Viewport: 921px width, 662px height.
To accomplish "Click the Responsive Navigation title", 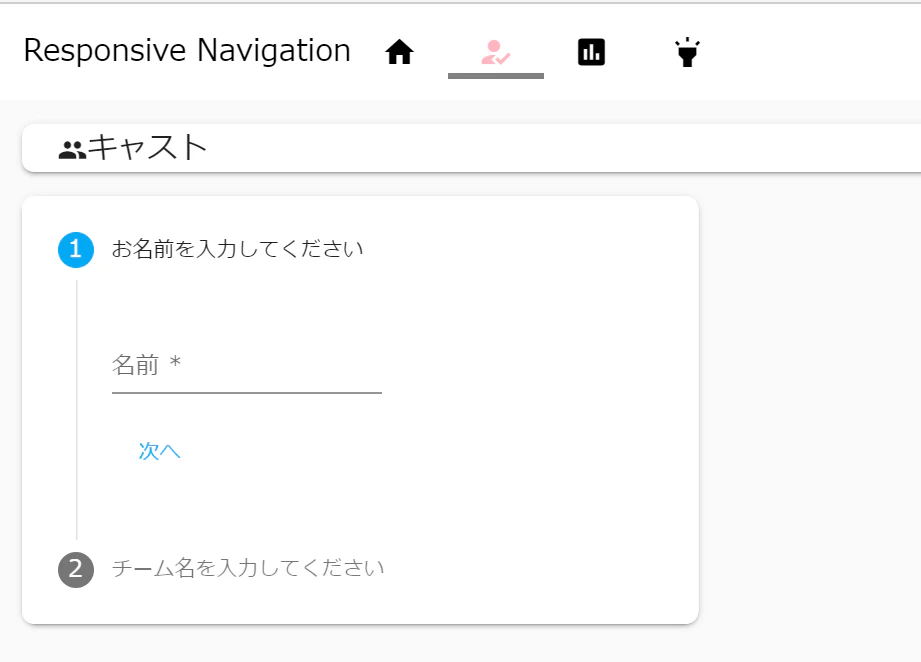I will [186, 50].
